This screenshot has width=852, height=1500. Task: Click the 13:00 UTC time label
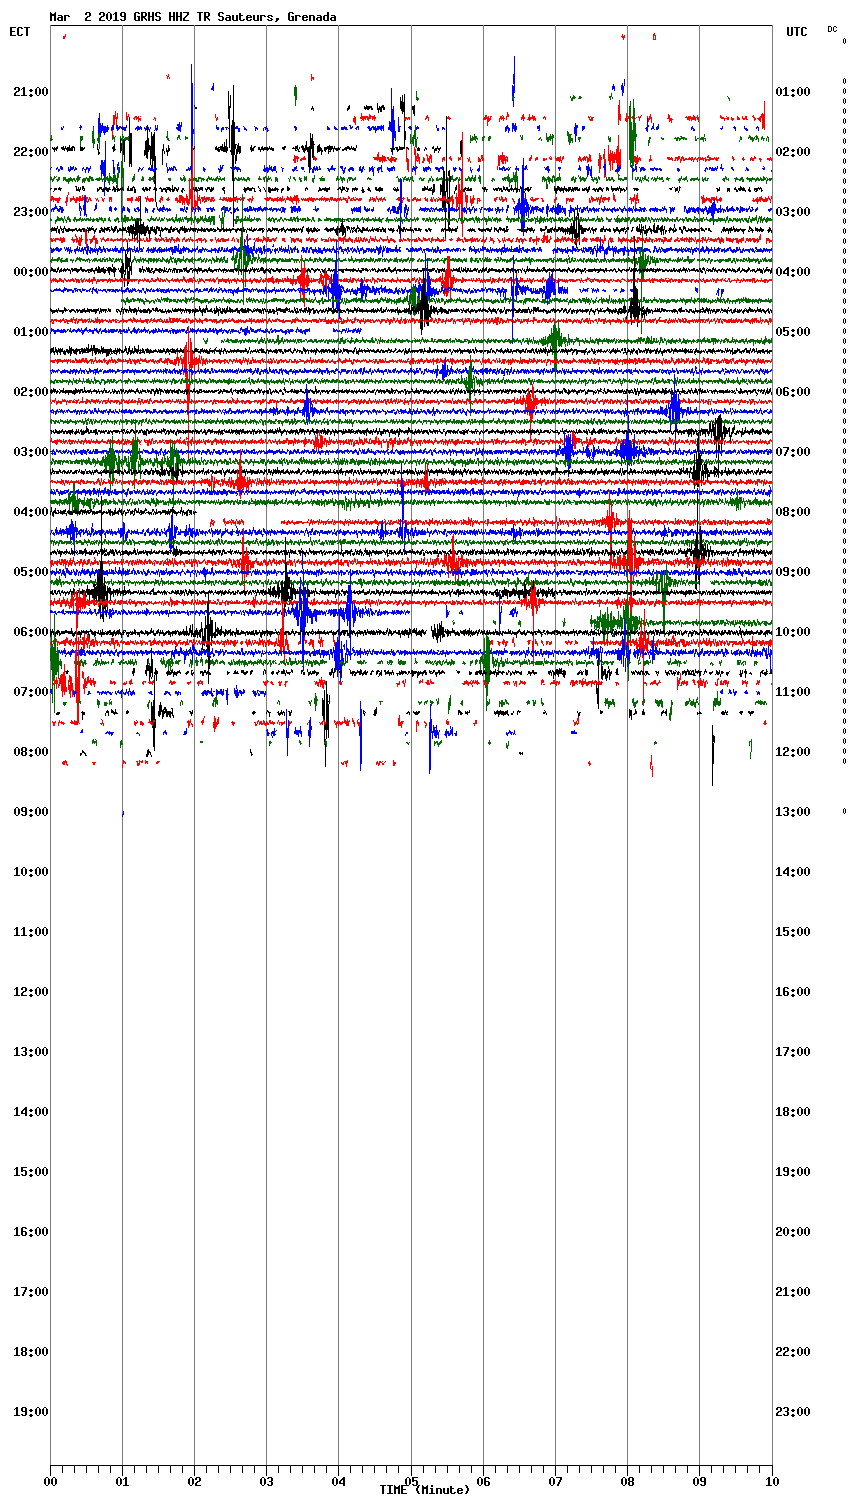coord(793,812)
